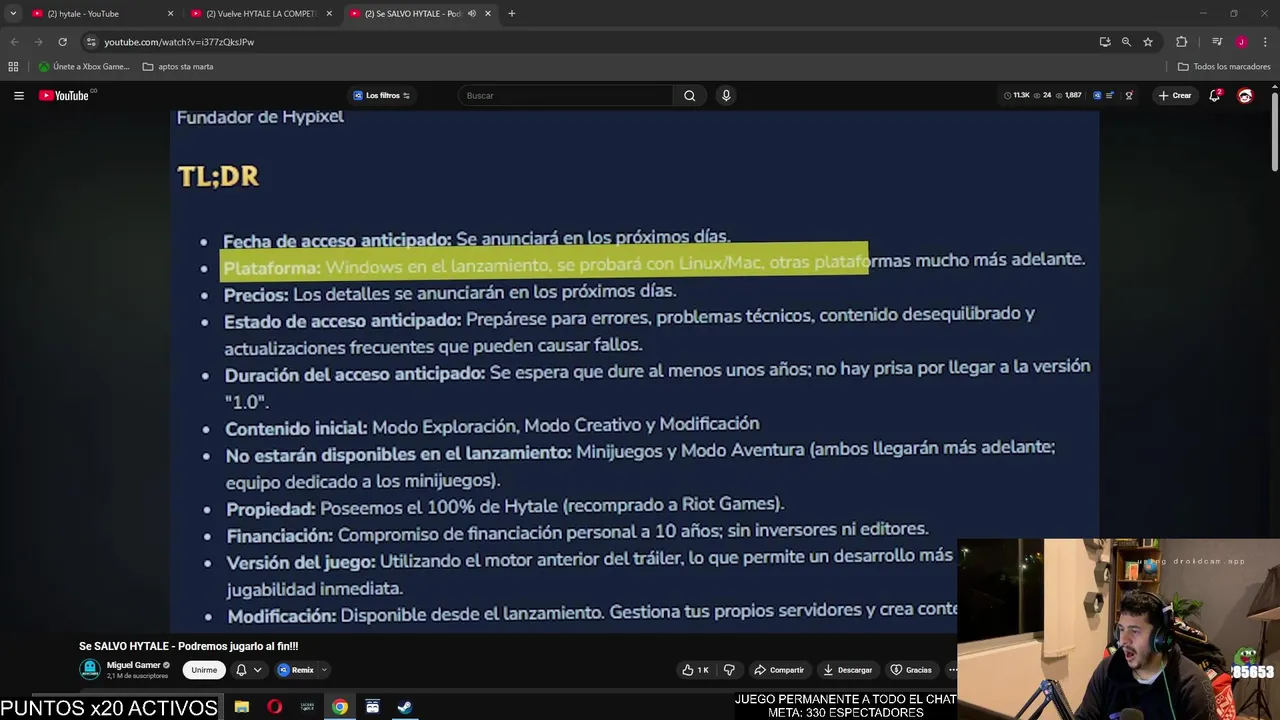Focus the Buscar search field
1280x720 pixels.
565,95
